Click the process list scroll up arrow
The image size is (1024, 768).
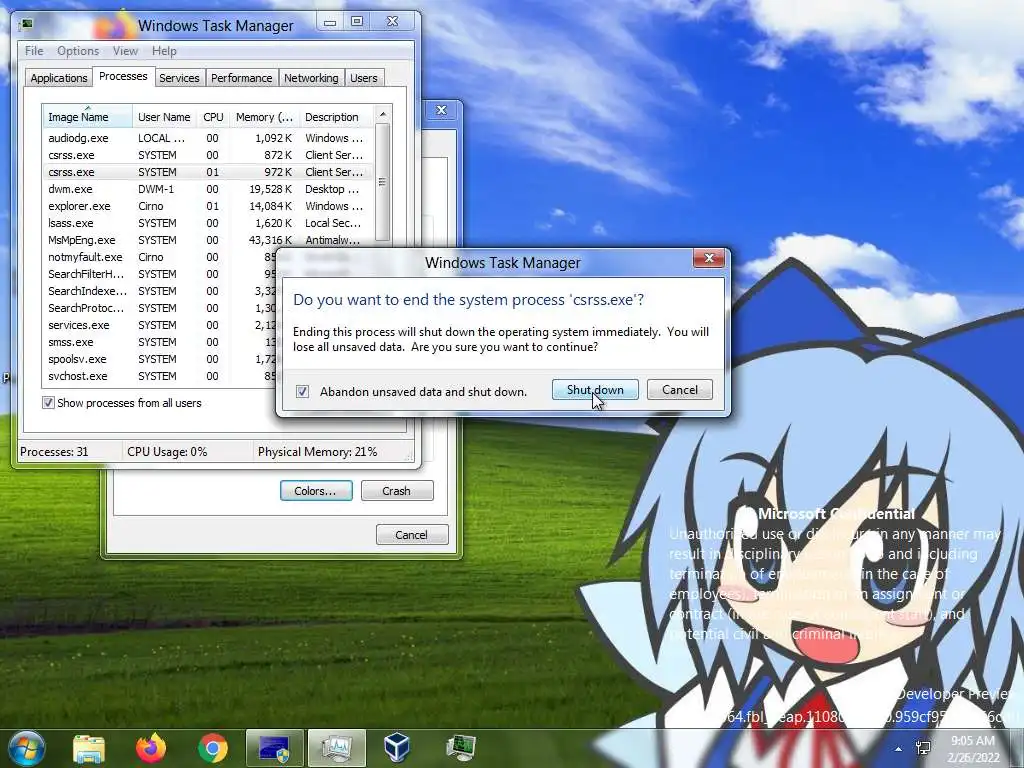(383, 114)
